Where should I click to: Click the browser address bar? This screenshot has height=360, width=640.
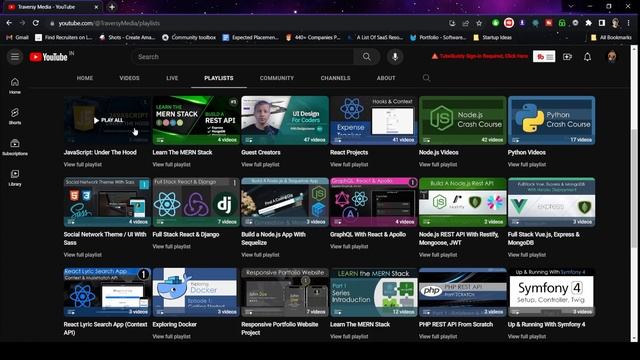(245, 23)
